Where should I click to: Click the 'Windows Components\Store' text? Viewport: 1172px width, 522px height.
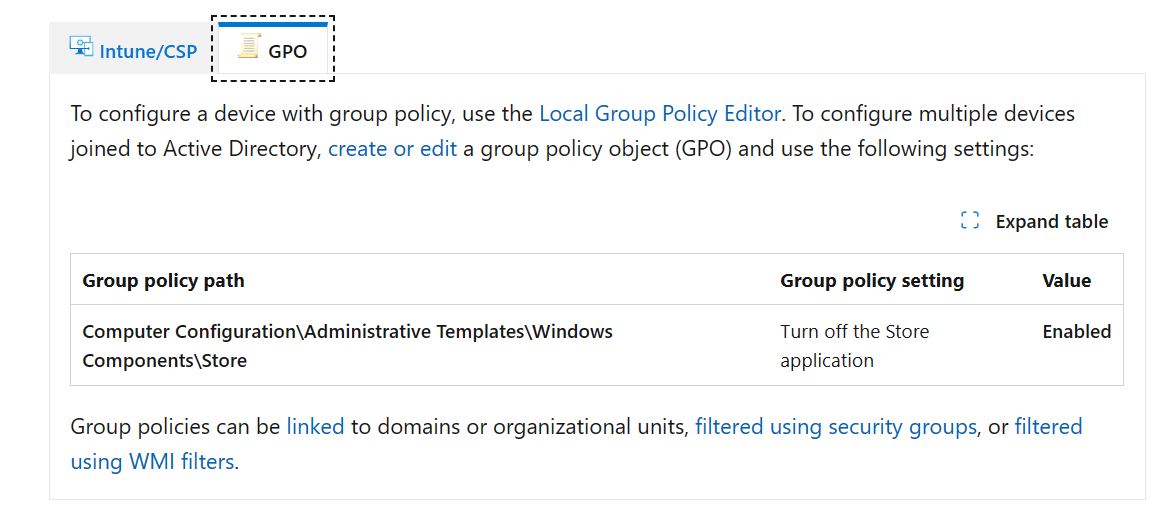pos(348,346)
